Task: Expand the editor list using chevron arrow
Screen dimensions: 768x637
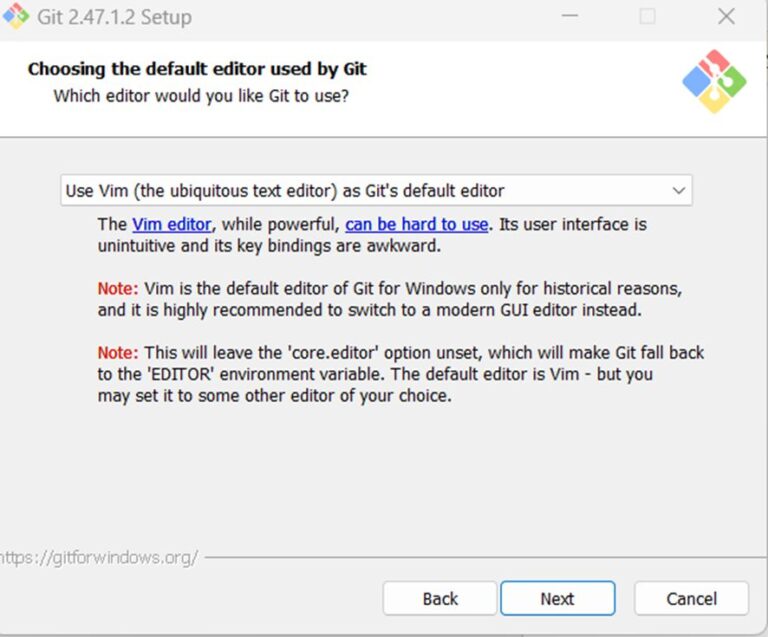Action: [x=679, y=190]
